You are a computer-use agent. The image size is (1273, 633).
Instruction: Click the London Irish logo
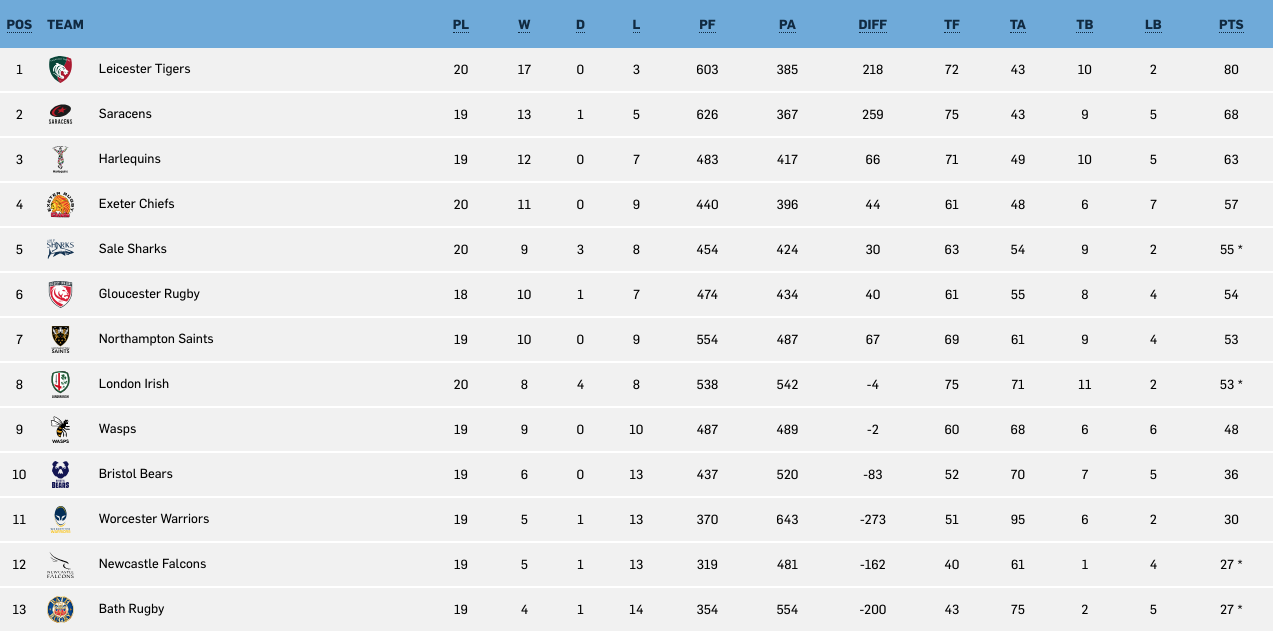[x=60, y=385]
